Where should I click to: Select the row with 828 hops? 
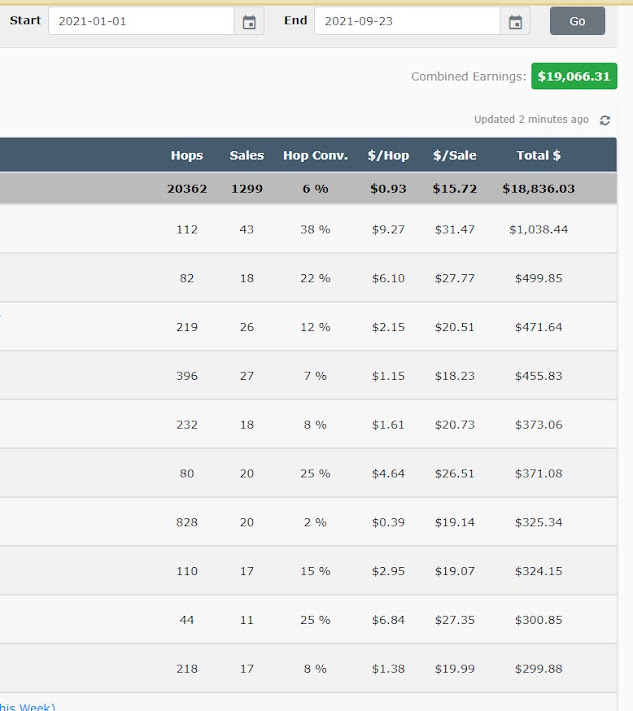[x=308, y=522]
